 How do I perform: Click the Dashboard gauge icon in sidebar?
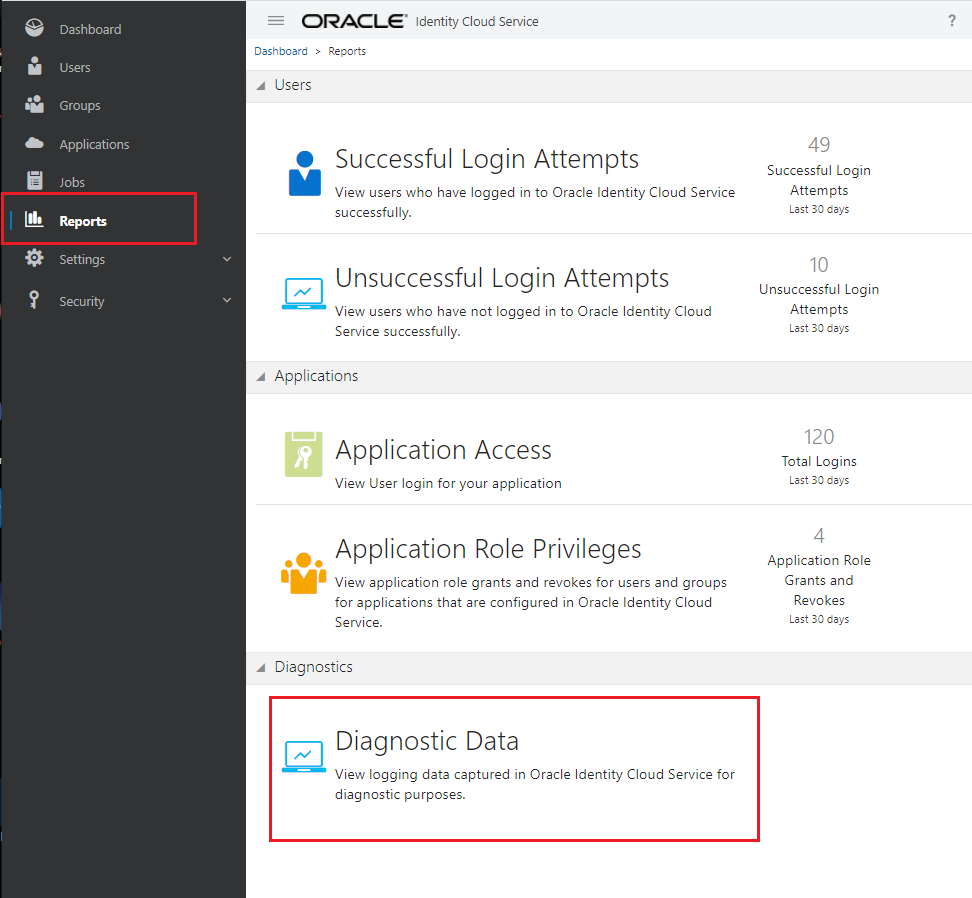[35, 28]
